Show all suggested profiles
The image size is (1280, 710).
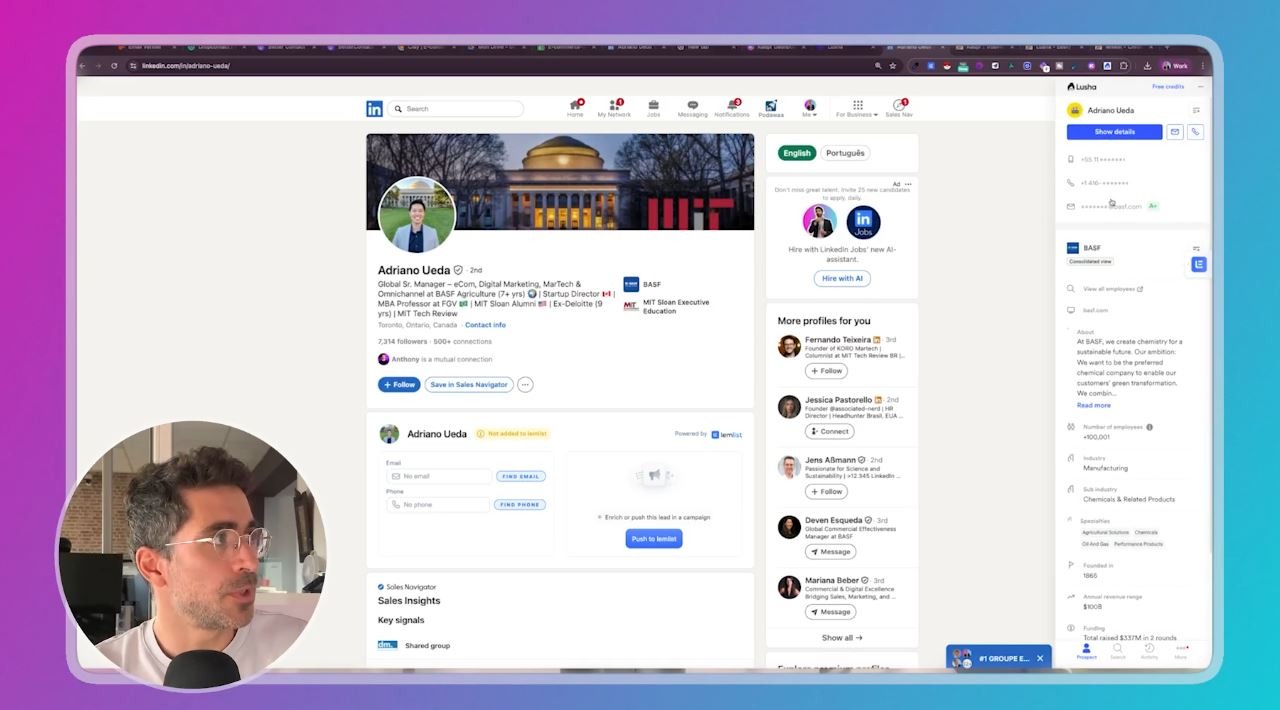tap(842, 637)
